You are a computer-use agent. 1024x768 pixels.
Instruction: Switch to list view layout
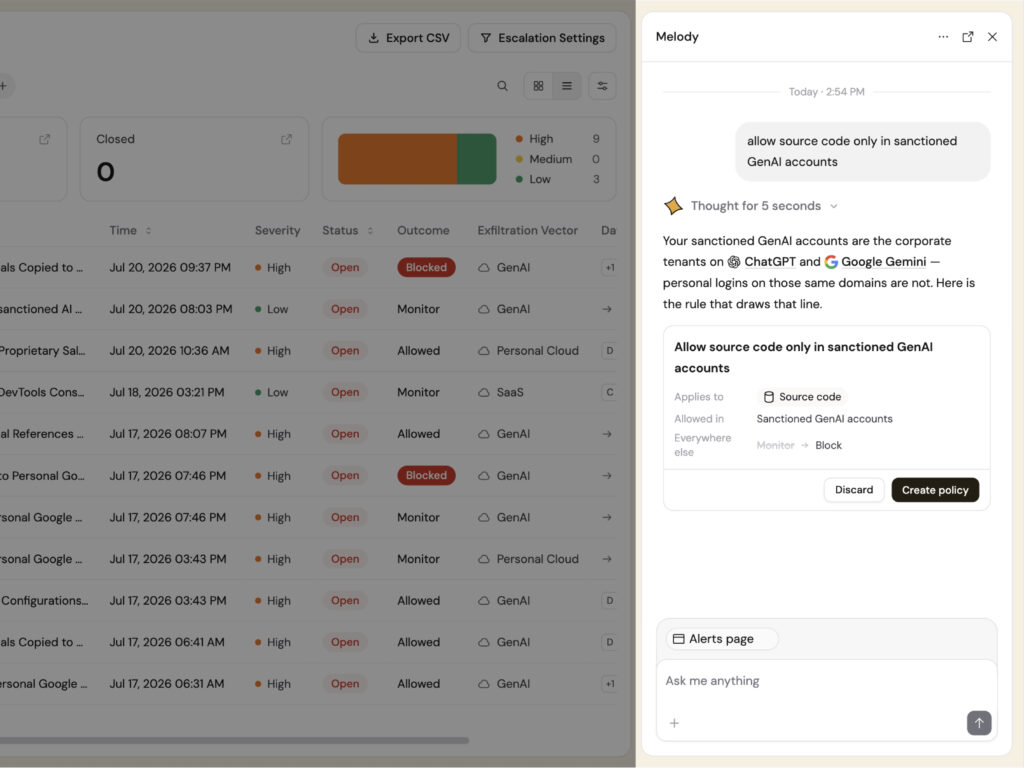567,86
